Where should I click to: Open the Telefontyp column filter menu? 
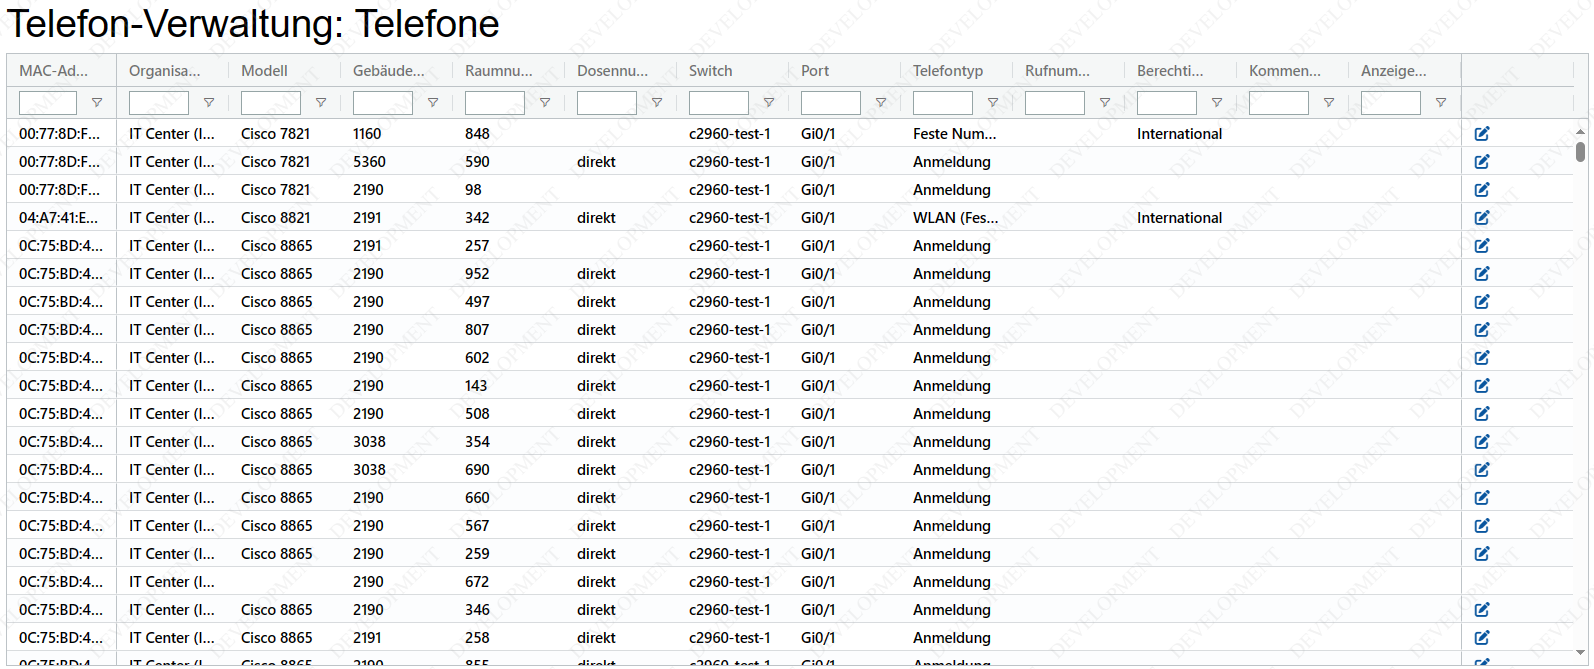[993, 103]
